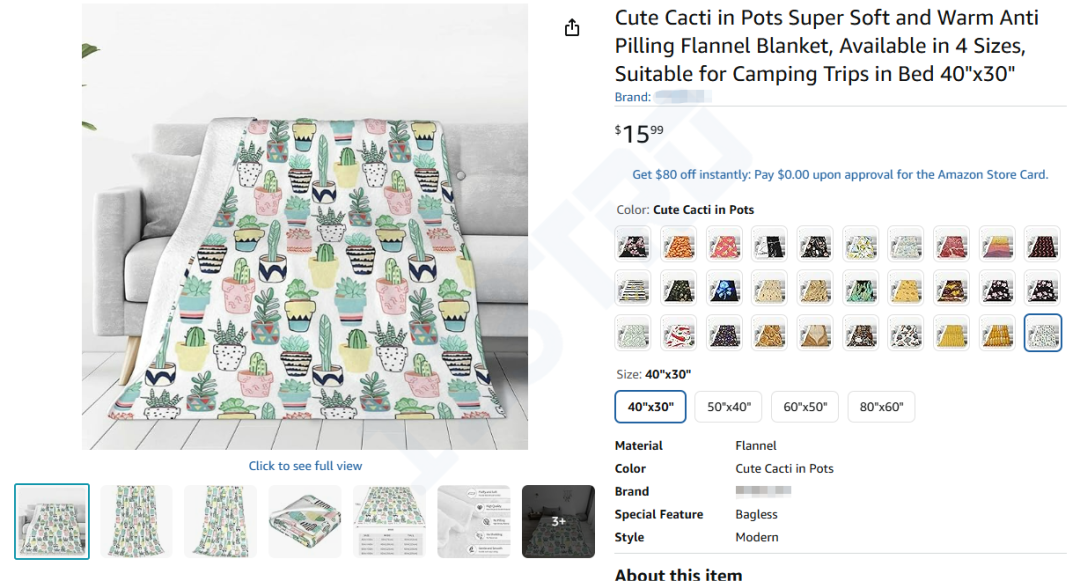Pick the red chili peppers swatch

pos(679,332)
